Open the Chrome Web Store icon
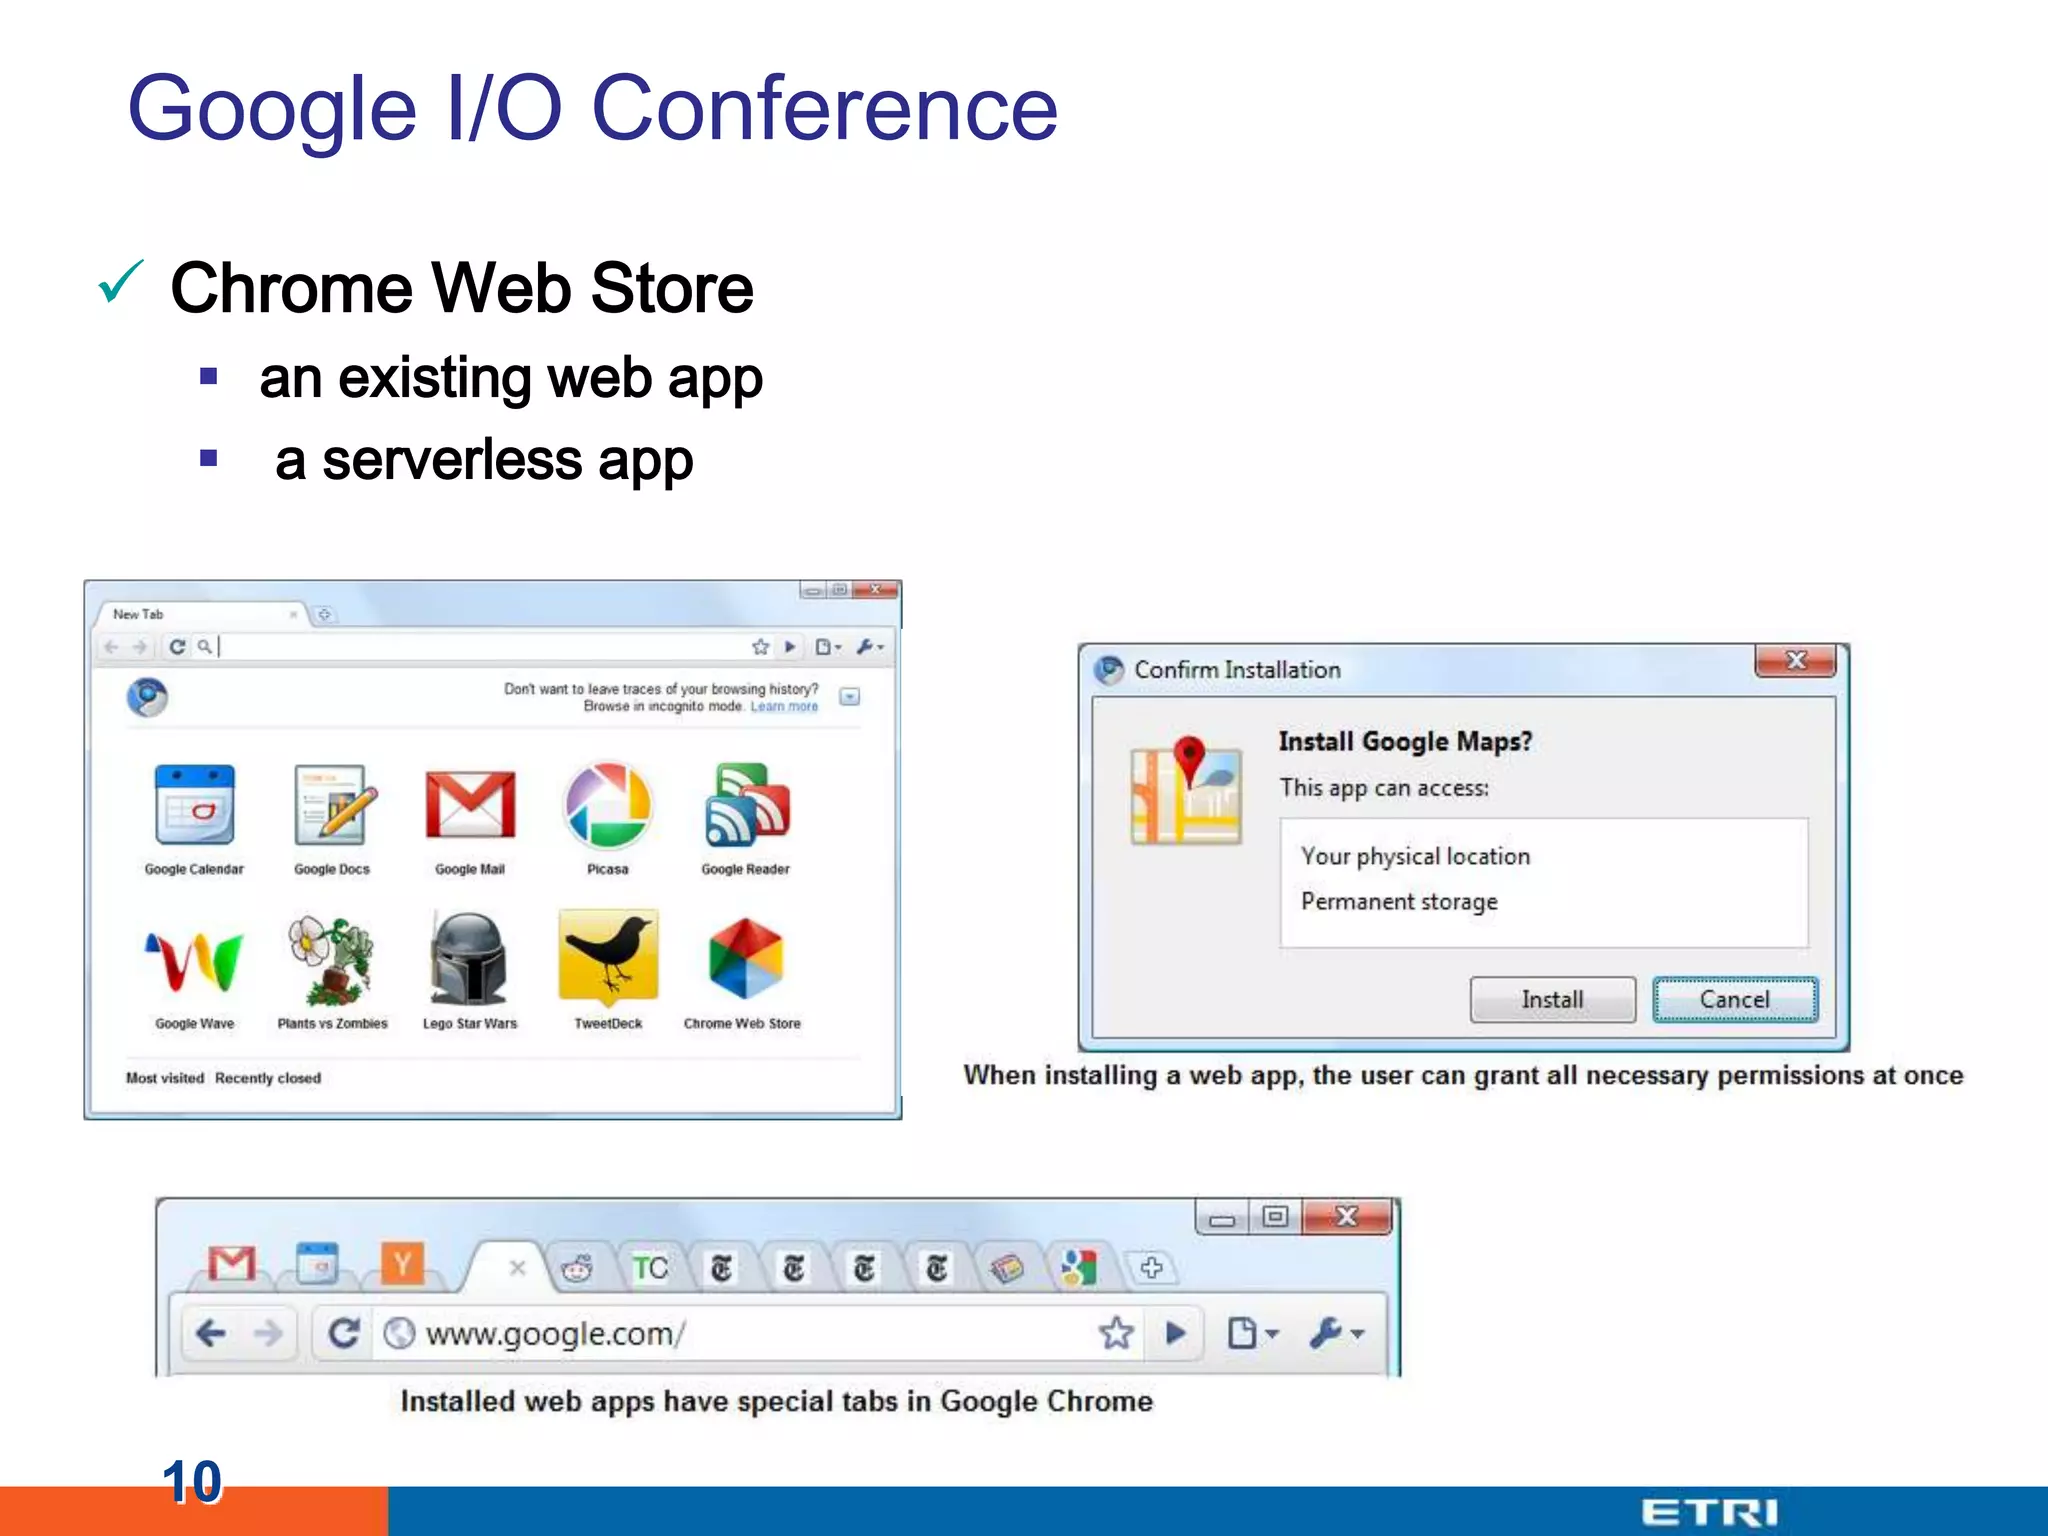This screenshot has width=2048, height=1536. 745,959
